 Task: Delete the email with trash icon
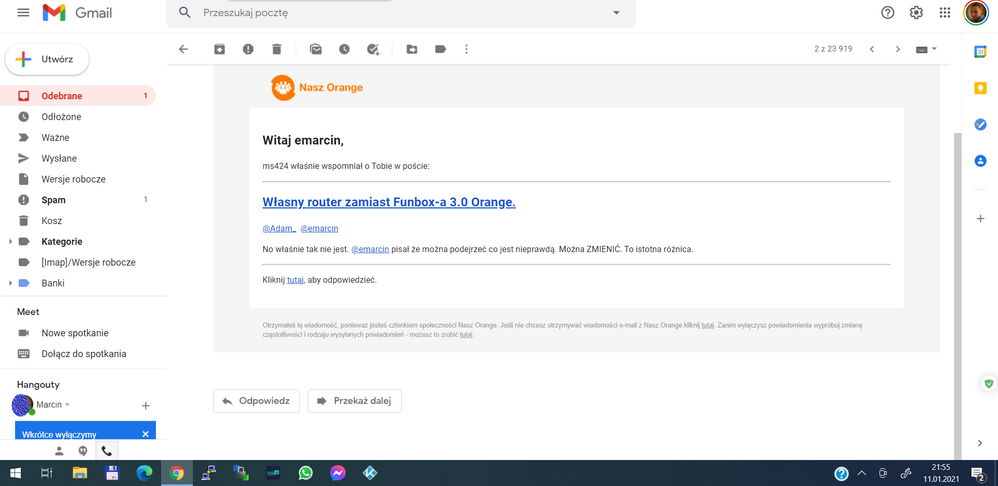(x=277, y=49)
